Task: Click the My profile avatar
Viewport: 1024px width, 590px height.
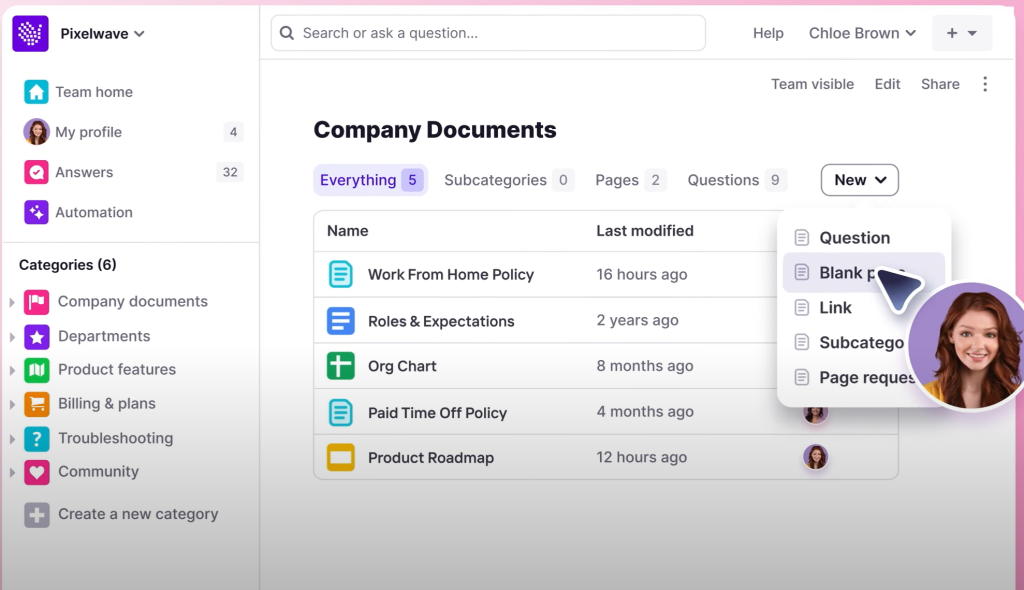Action: pyautogui.click(x=36, y=132)
